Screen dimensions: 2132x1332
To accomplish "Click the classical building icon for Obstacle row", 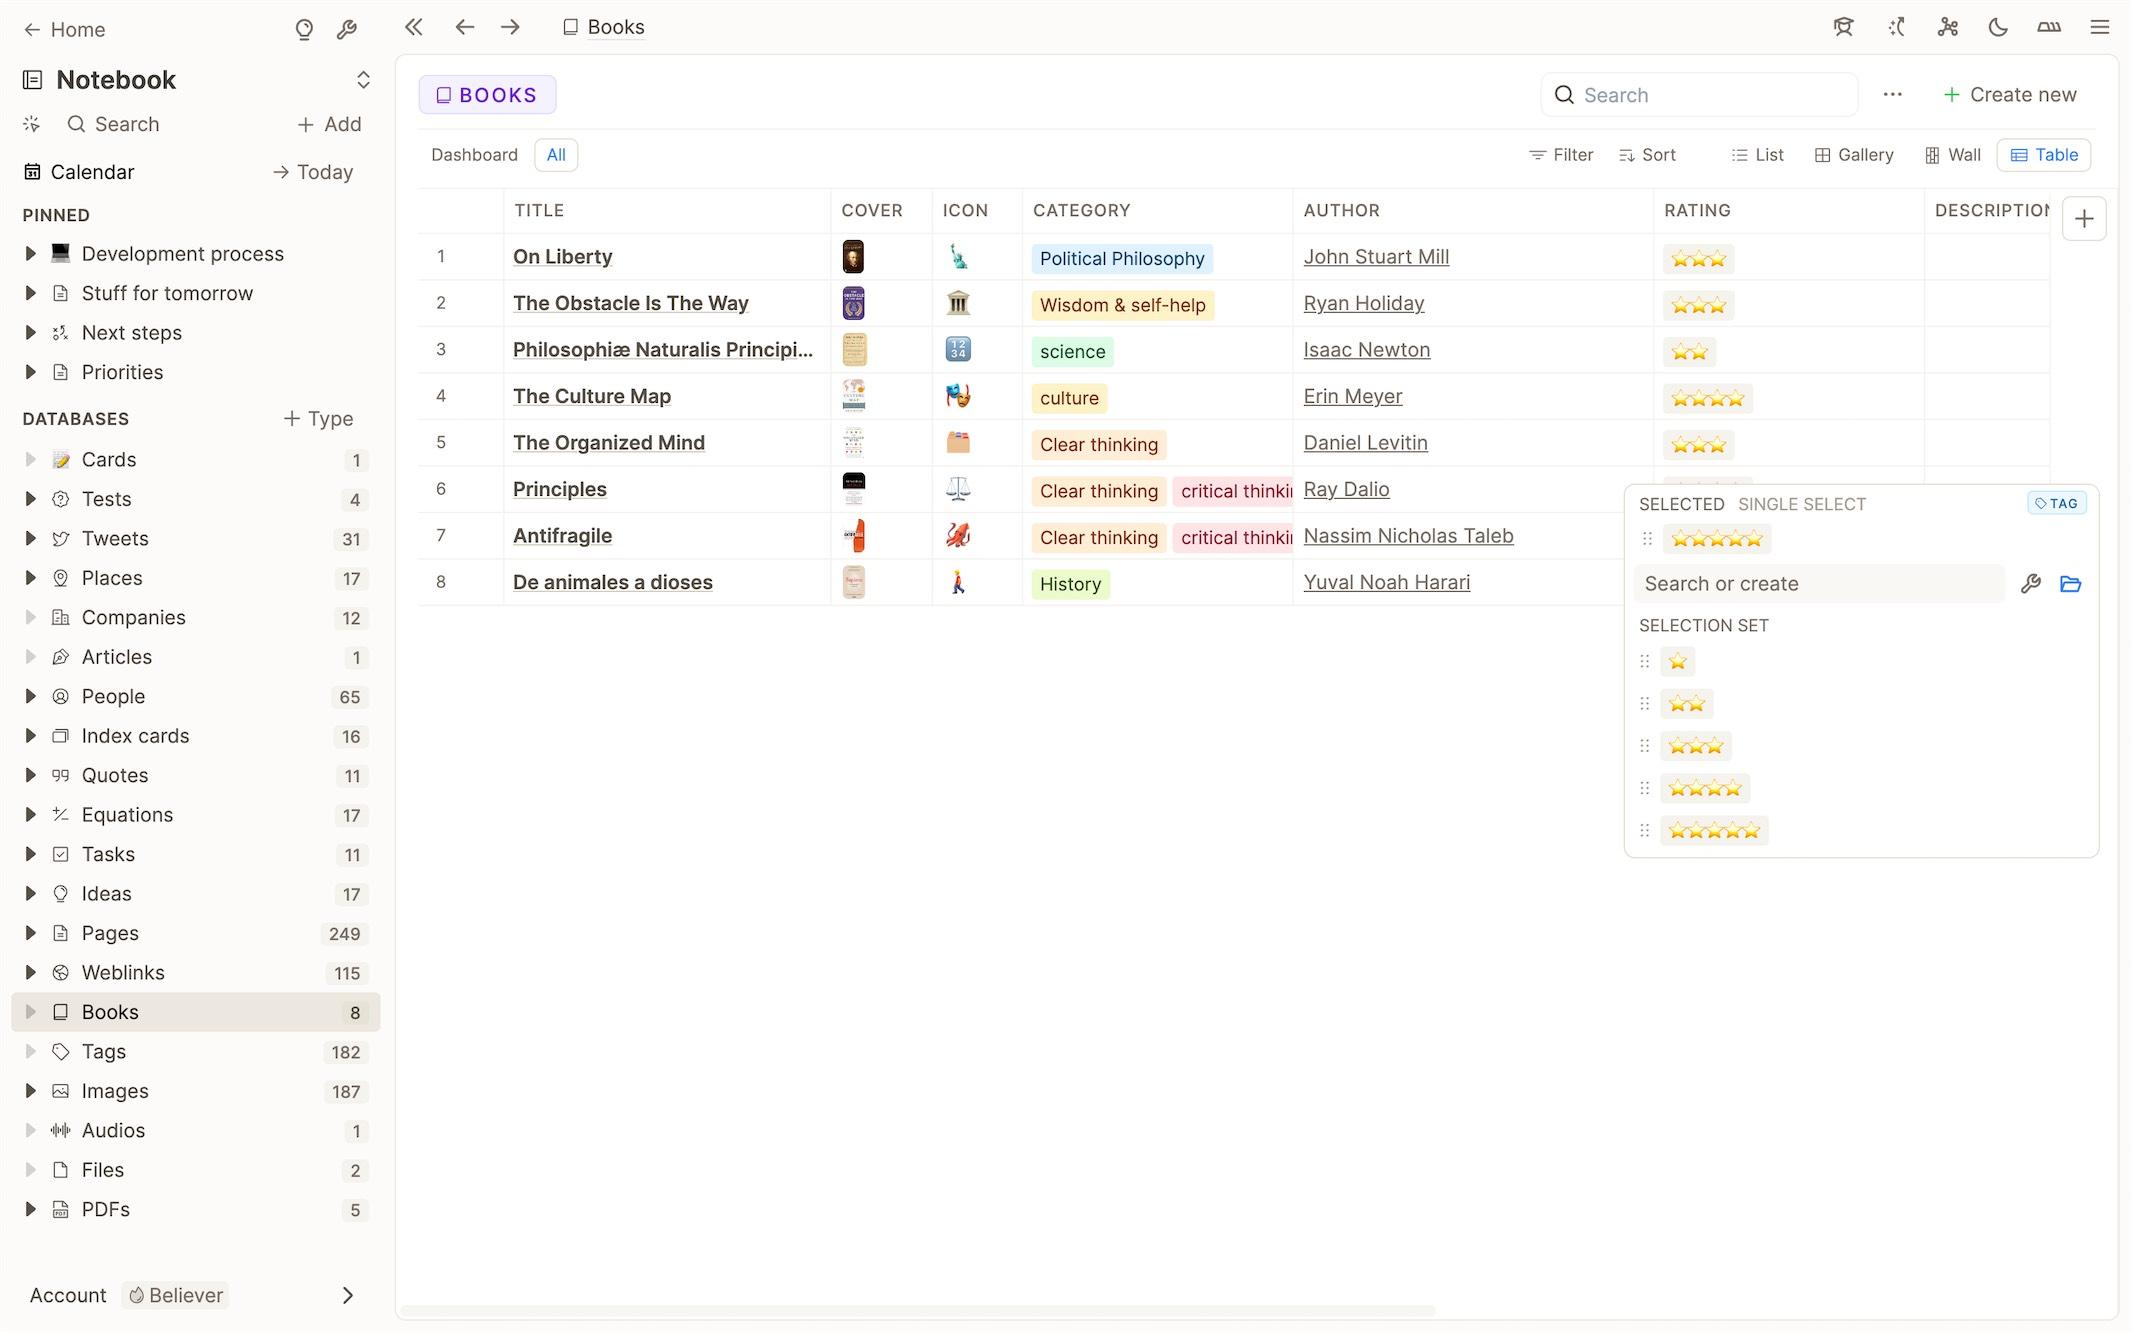I will [x=958, y=303].
